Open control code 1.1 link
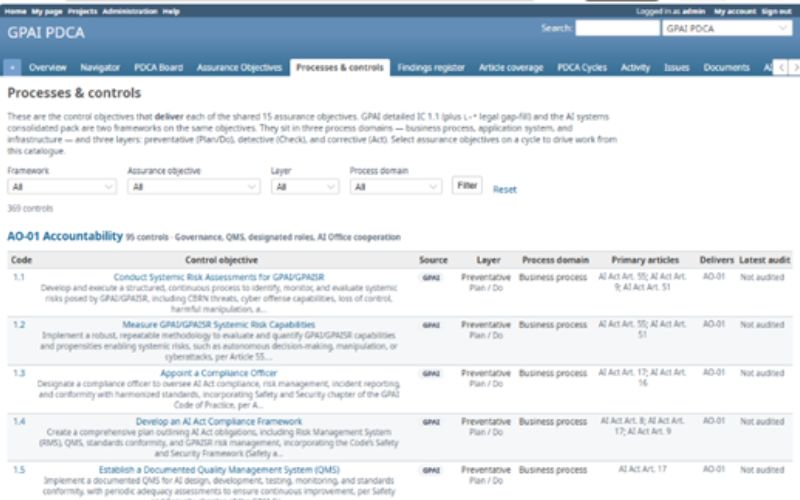The height and width of the screenshot is (500, 800). pyautogui.click(x=18, y=277)
